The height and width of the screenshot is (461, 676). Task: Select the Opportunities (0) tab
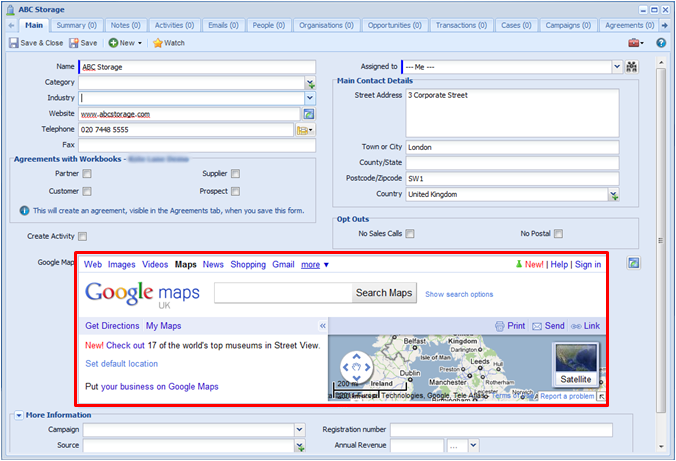[395, 25]
